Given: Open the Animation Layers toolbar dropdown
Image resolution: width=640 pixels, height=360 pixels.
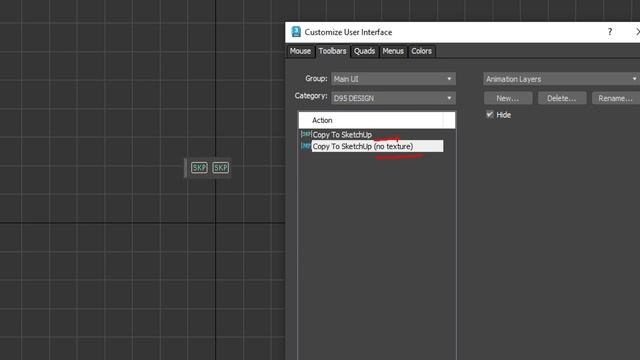Looking at the screenshot, I should 562,79.
